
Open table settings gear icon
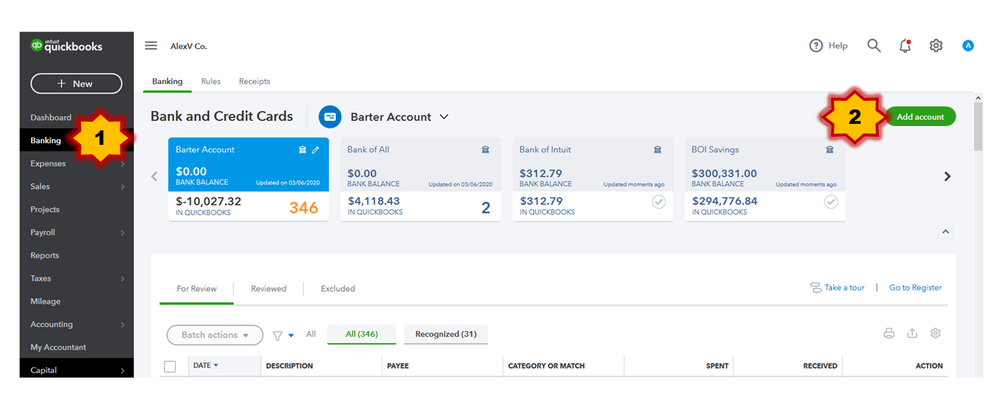(935, 333)
